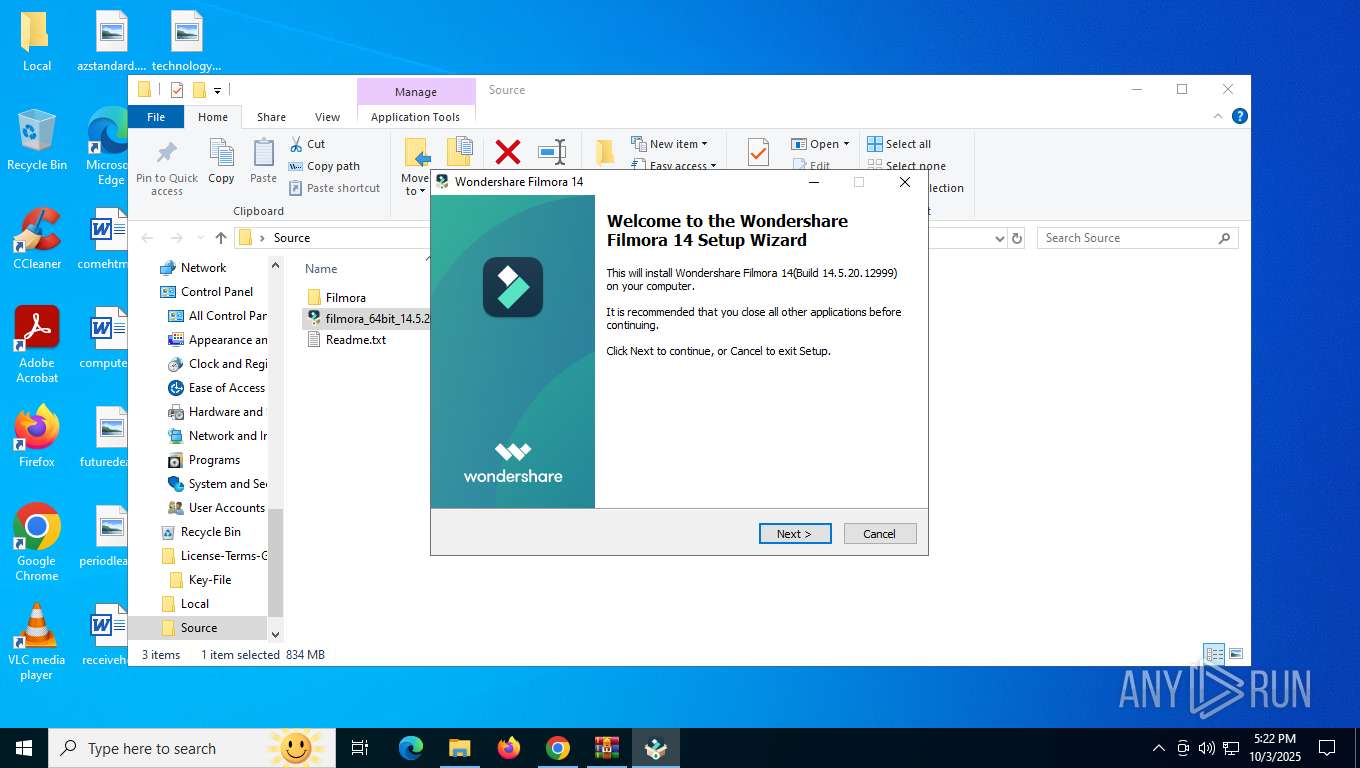1360x768 pixels.
Task: Click the Refresh button in address bar
Action: (1017, 238)
